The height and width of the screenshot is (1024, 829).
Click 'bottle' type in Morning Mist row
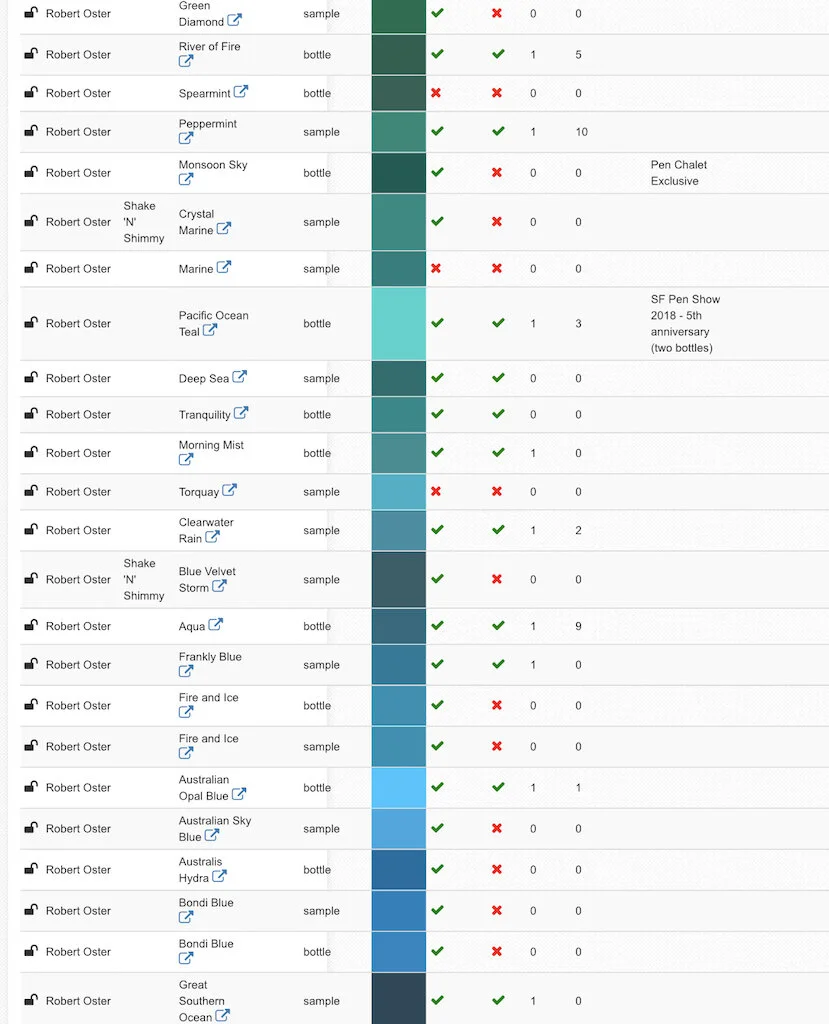(317, 453)
